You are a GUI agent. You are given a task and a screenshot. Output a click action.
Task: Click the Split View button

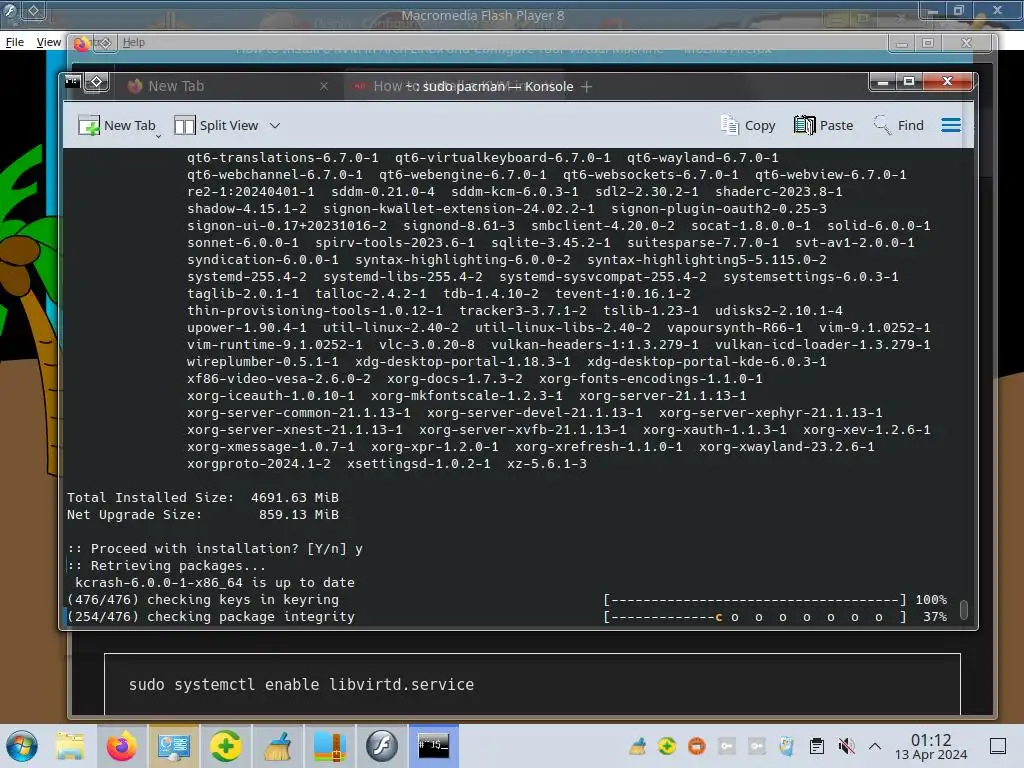click(216, 125)
